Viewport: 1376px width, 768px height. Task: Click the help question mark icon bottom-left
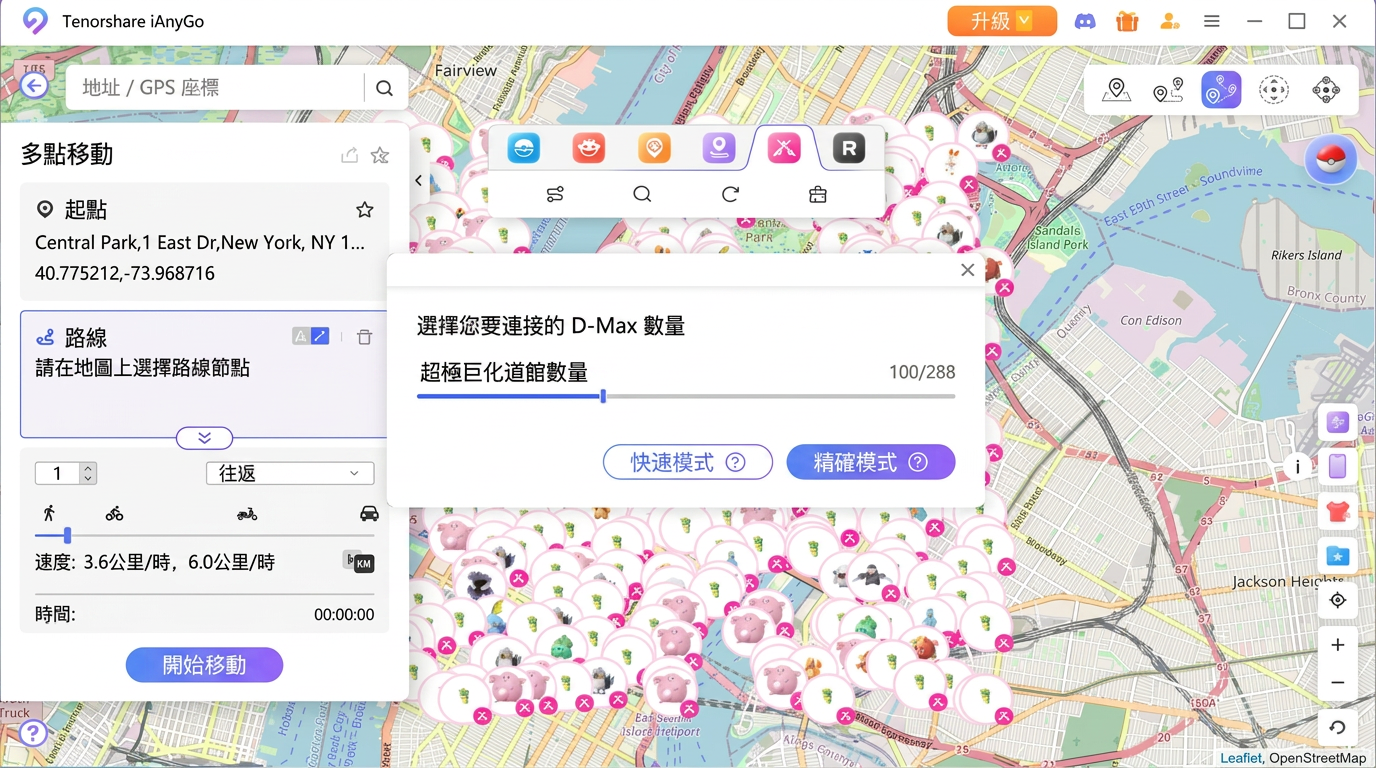tap(33, 733)
